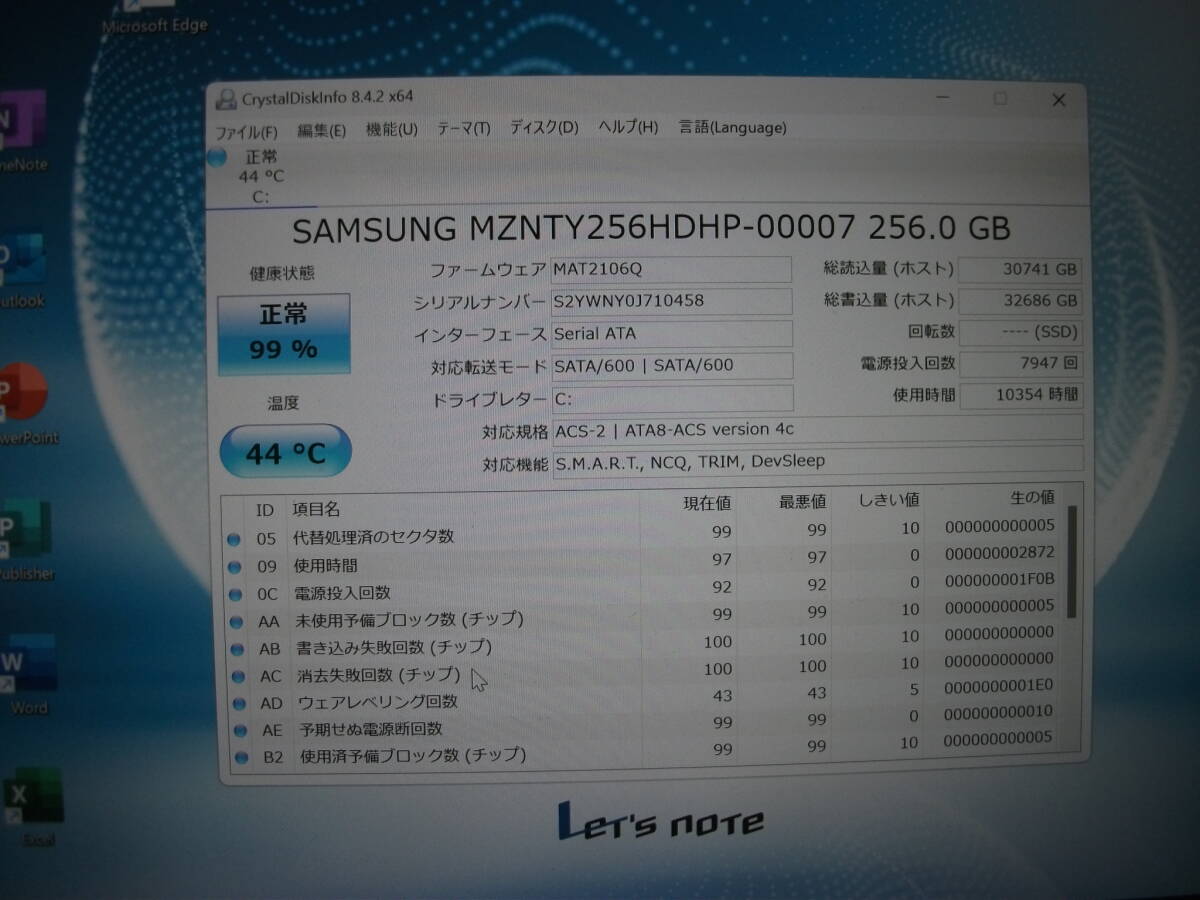Click status dot for attribute AE
Image resolution: width=1200 pixels, height=900 pixels.
coord(241,731)
